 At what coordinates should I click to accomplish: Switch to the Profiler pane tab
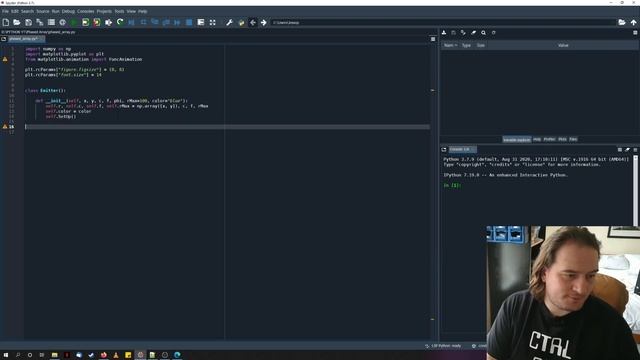pos(549,140)
